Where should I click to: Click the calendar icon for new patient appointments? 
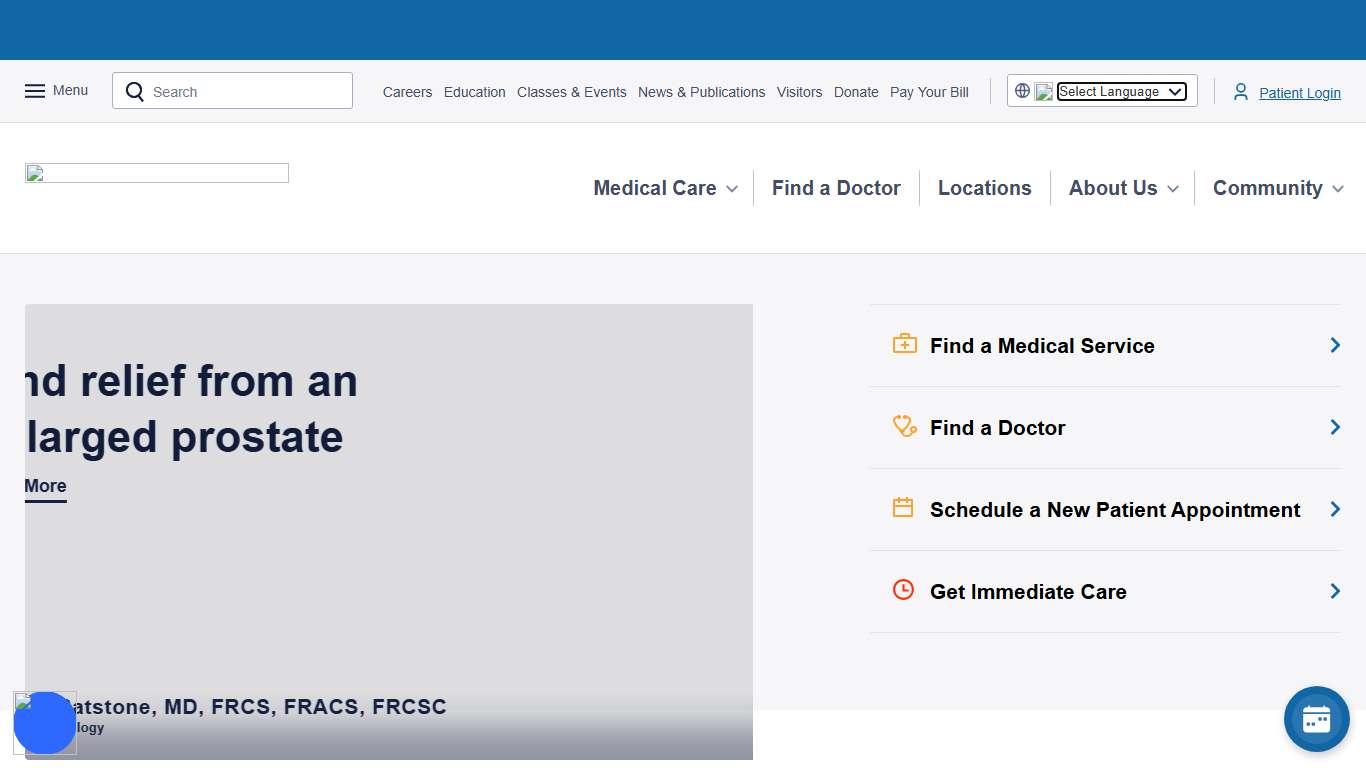[904, 508]
